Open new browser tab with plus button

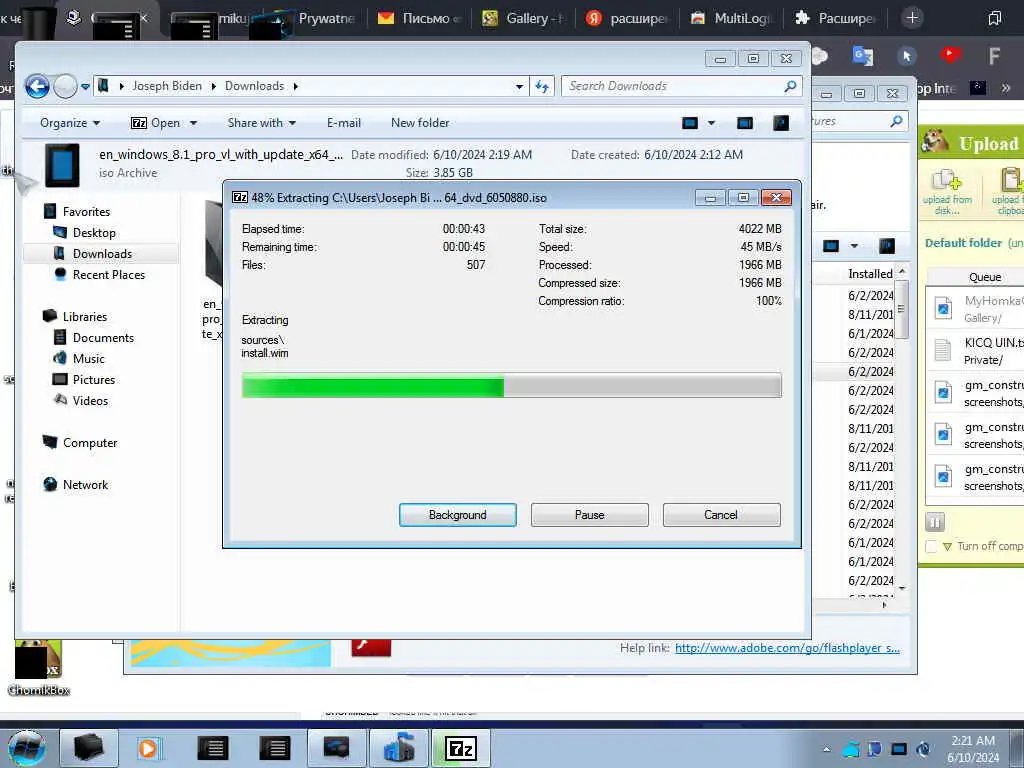coord(912,18)
